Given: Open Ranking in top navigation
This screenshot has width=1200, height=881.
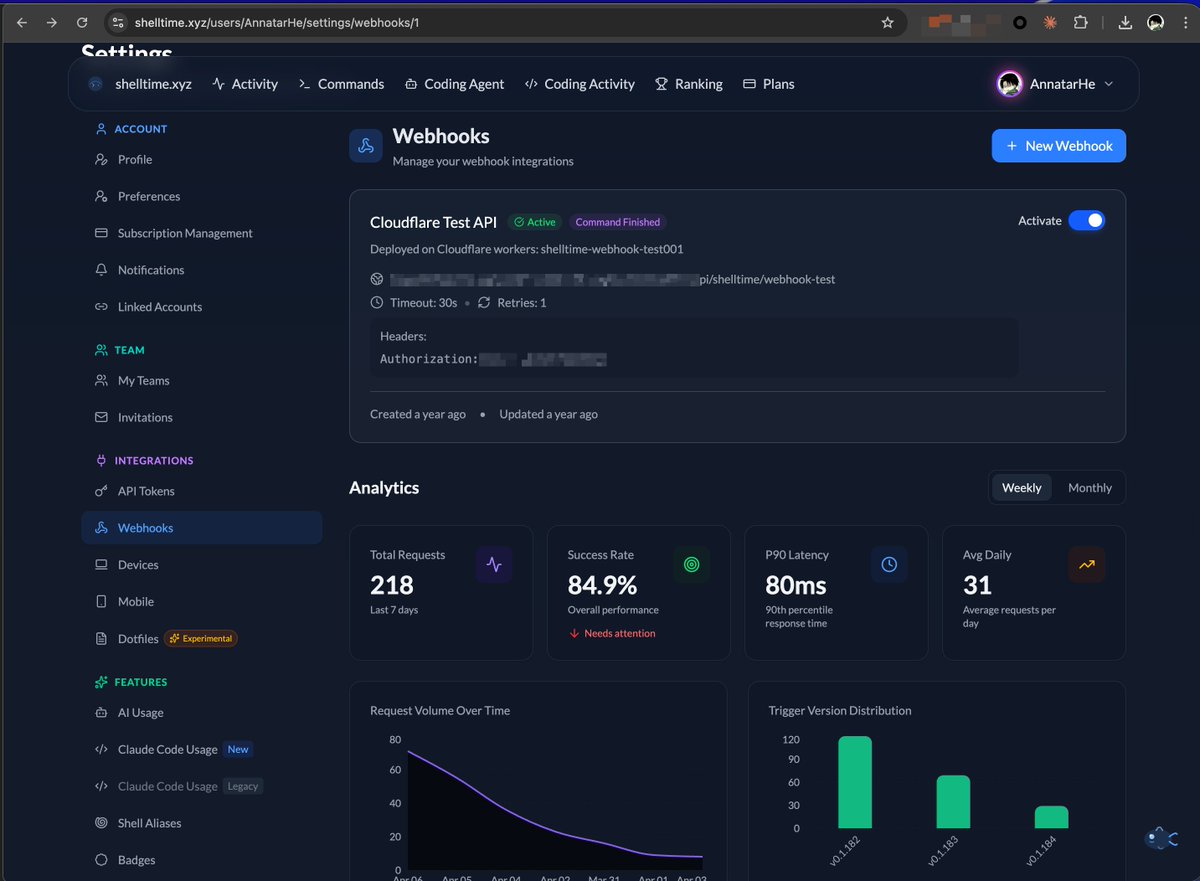Looking at the screenshot, I should pos(688,84).
